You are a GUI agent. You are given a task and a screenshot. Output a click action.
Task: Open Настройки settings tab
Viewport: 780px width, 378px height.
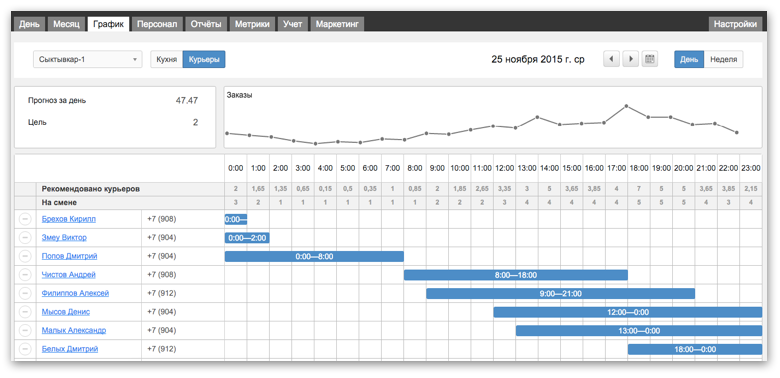point(735,24)
